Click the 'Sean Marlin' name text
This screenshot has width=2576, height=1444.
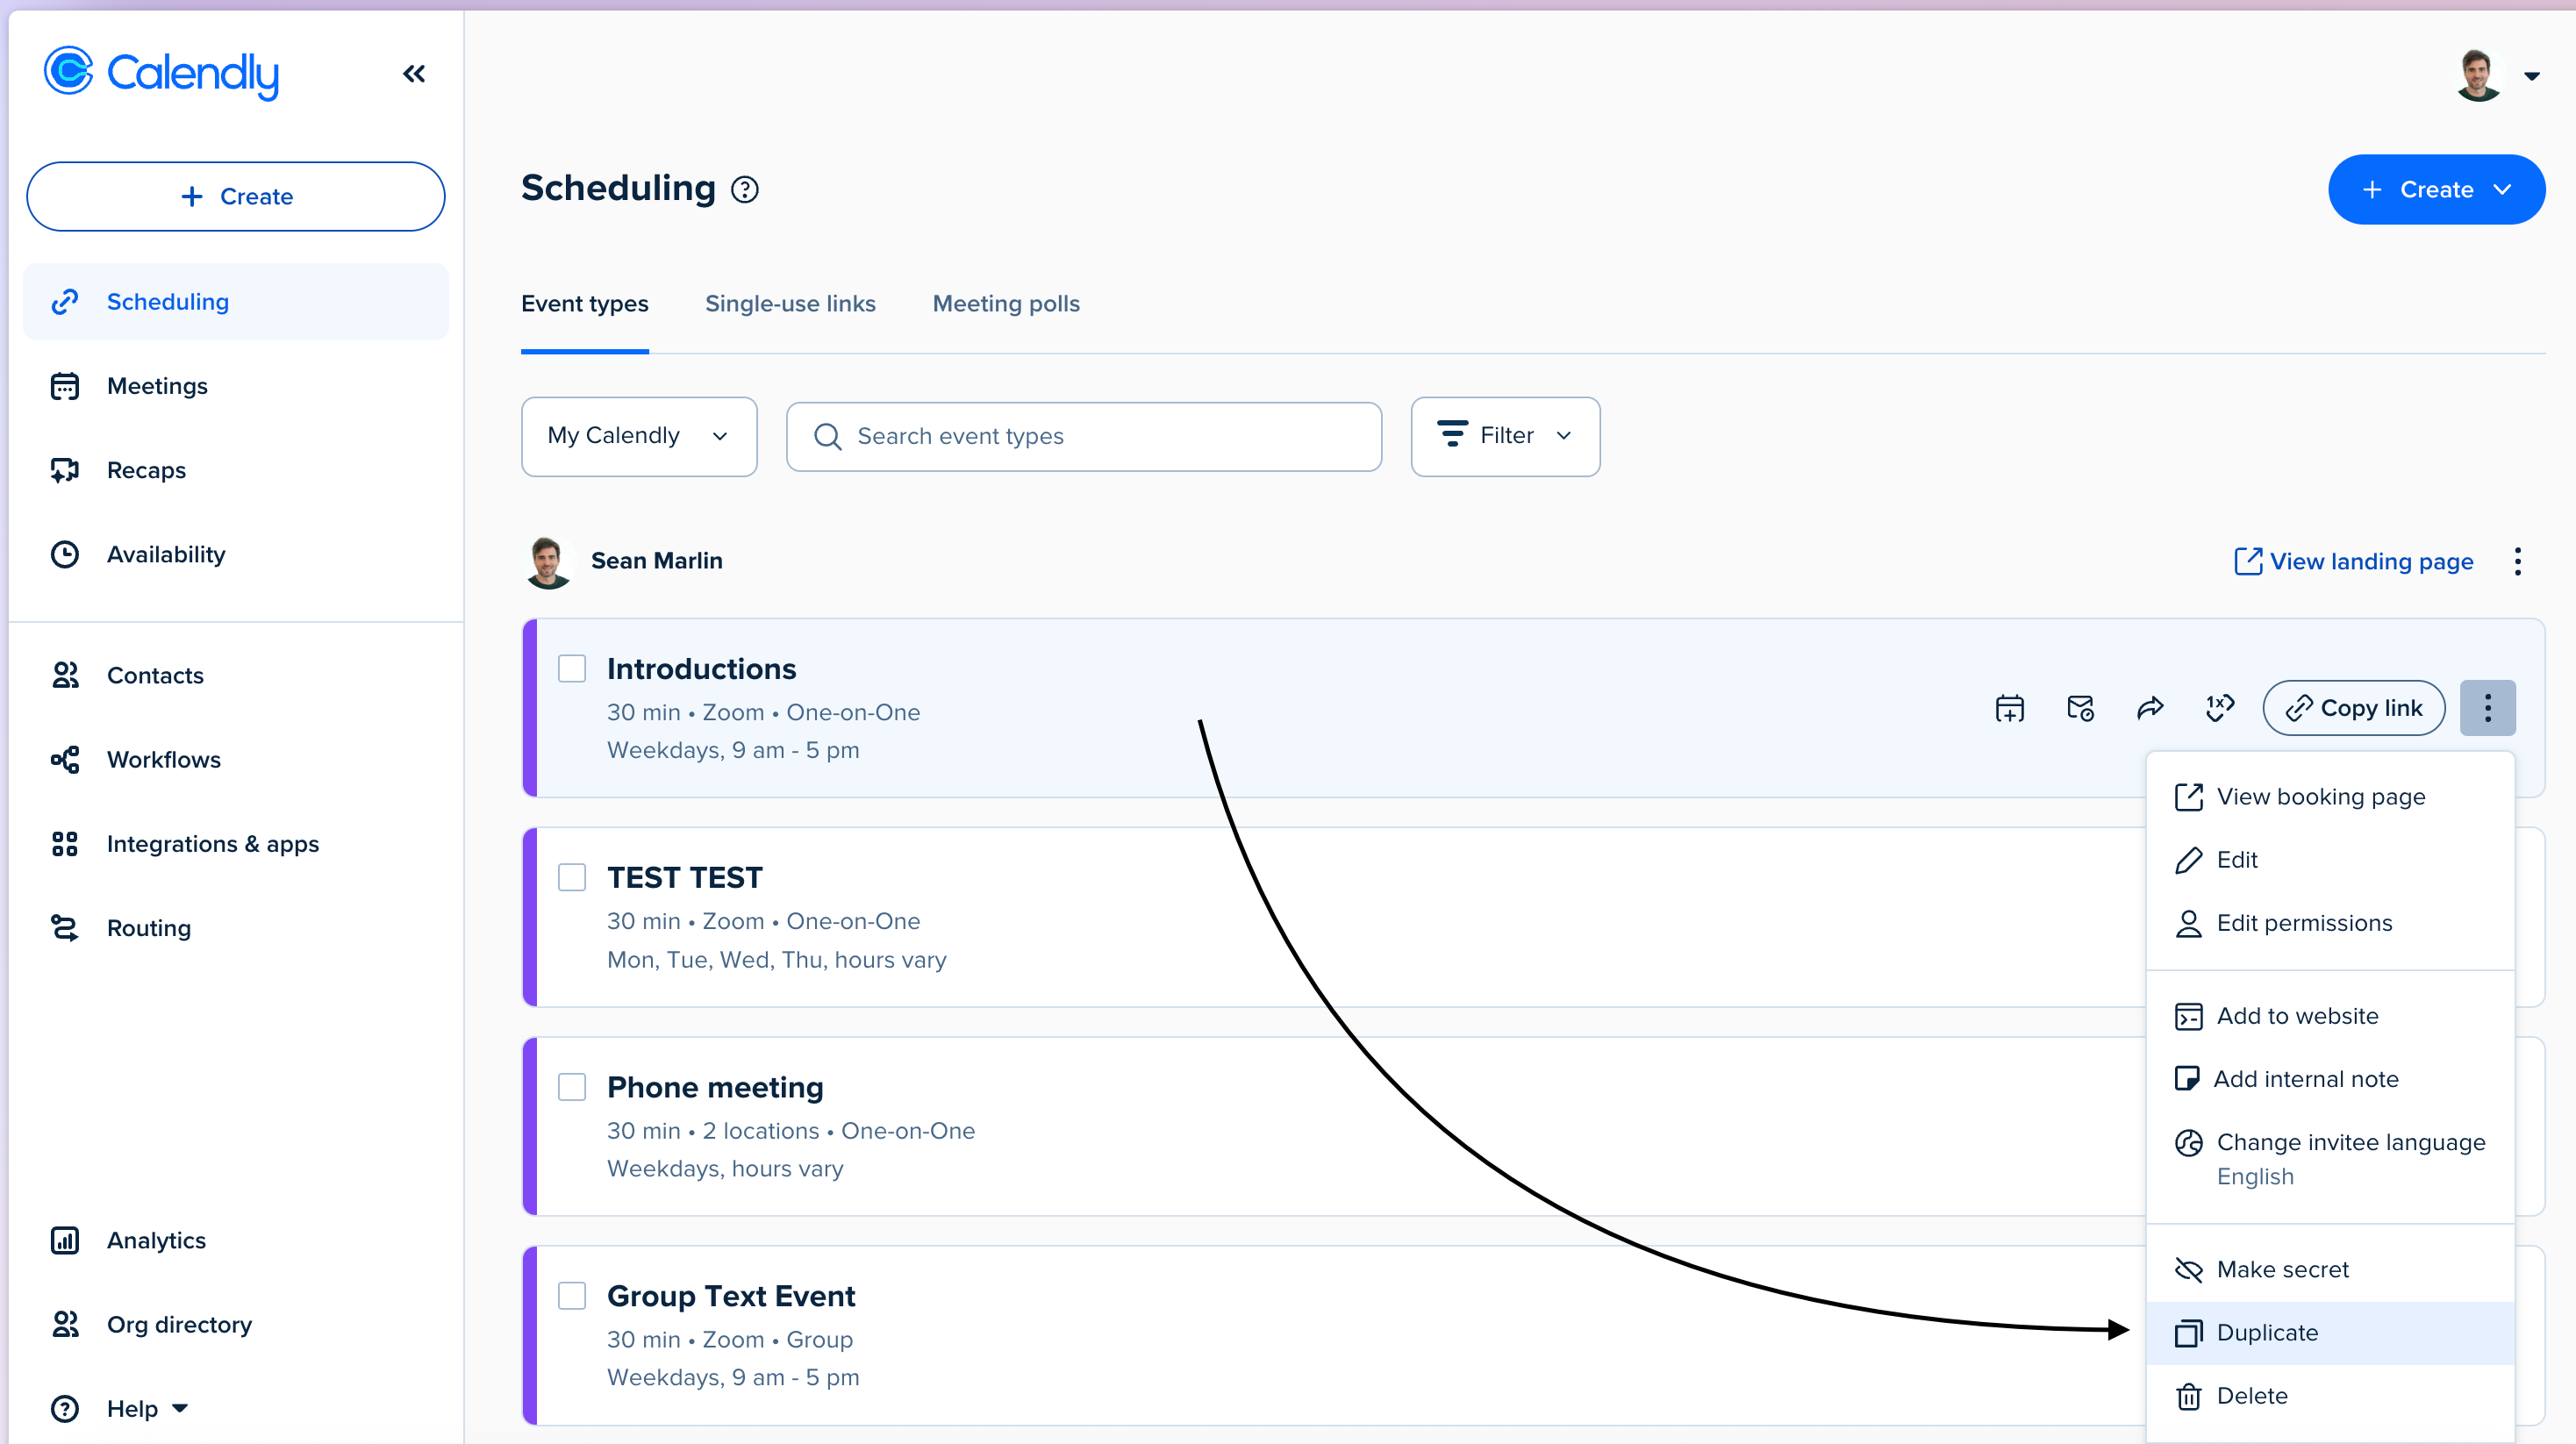[x=657, y=561]
